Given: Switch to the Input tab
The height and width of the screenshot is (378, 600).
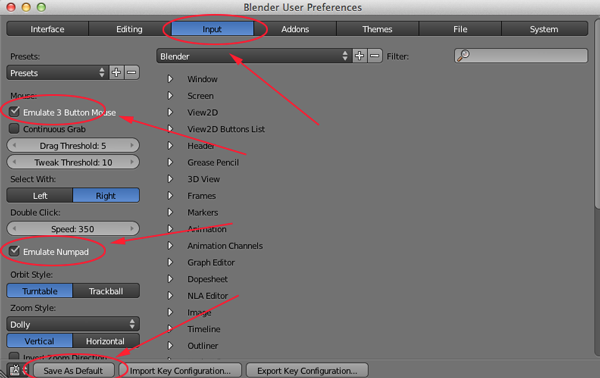Looking at the screenshot, I should click(212, 29).
